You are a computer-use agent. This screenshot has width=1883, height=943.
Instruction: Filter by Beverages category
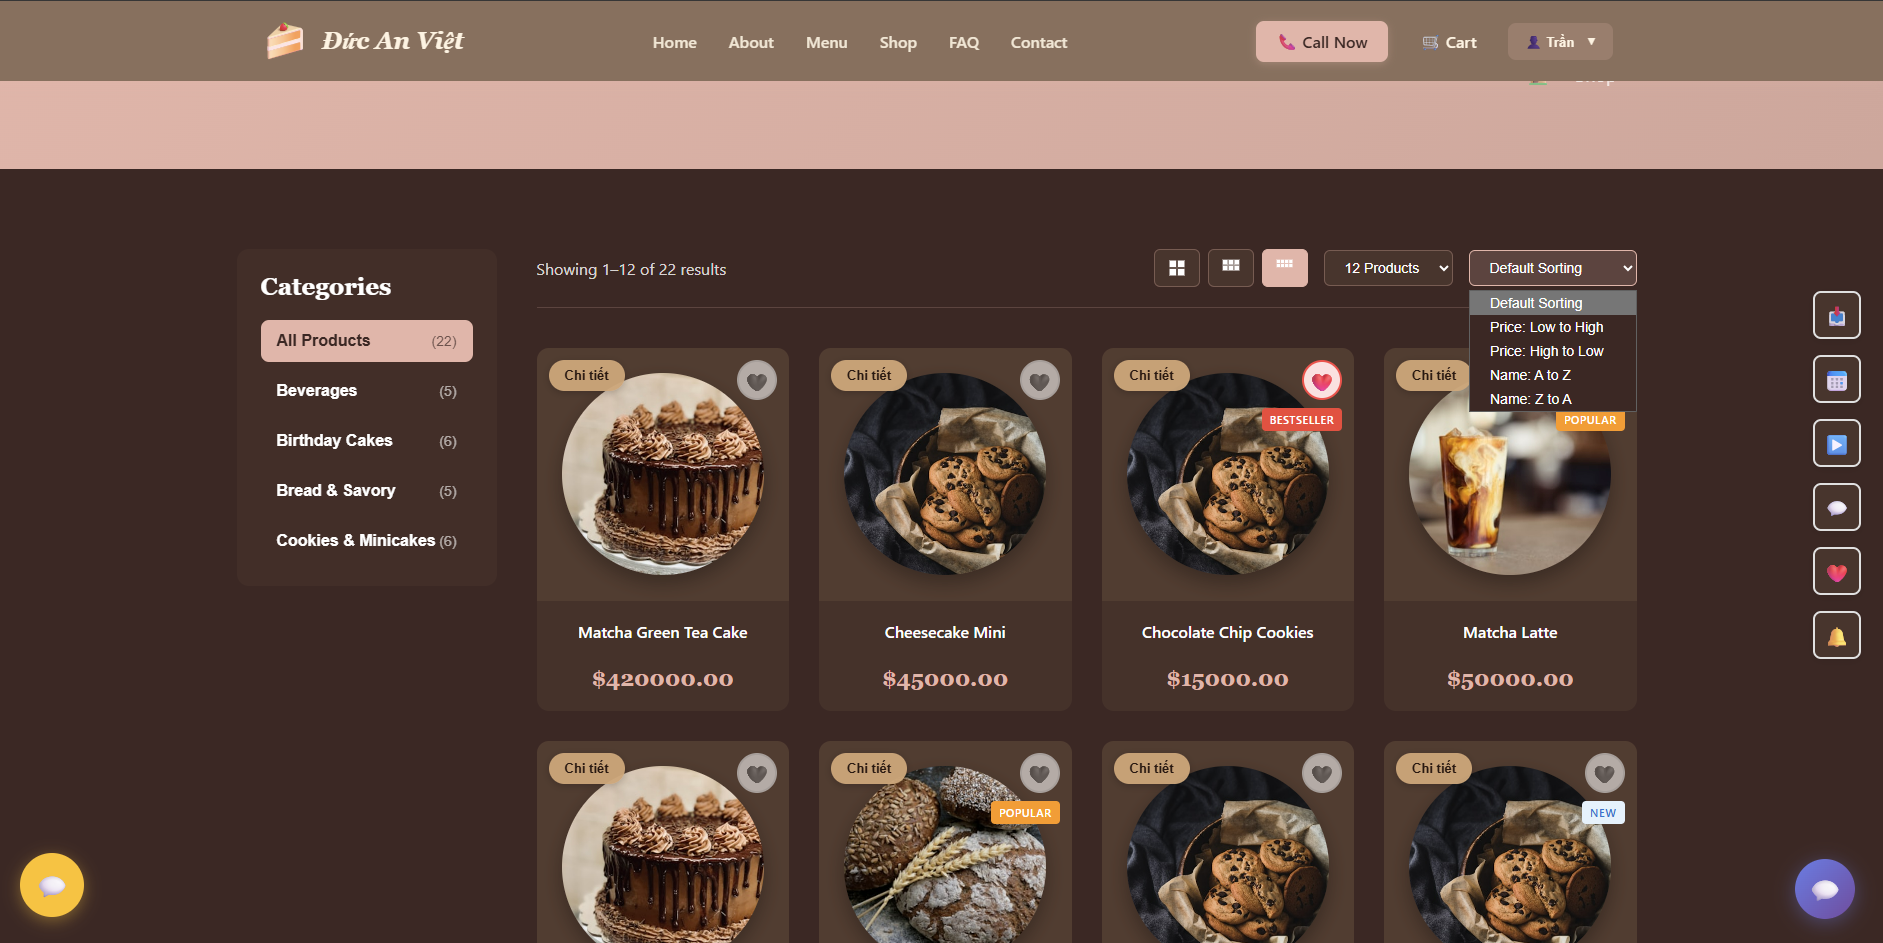point(367,391)
